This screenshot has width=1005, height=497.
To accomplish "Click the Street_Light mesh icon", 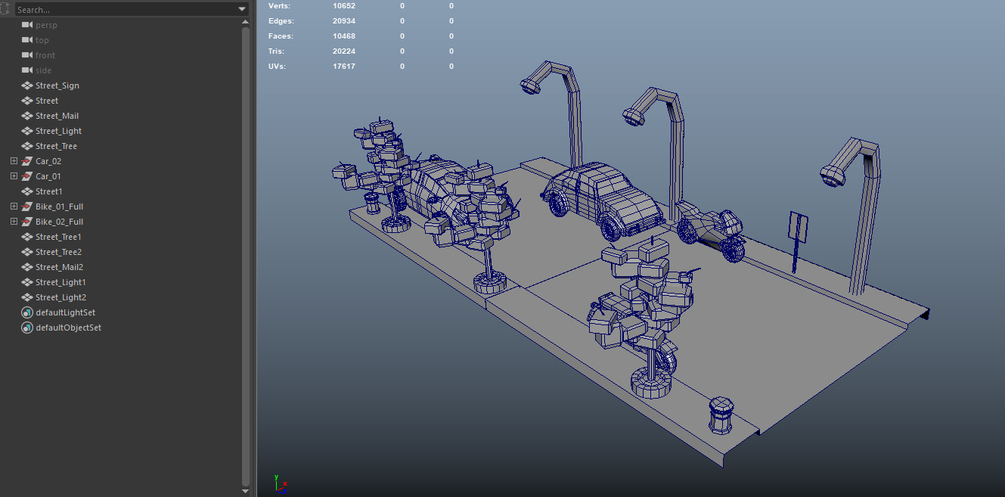I will 27,131.
